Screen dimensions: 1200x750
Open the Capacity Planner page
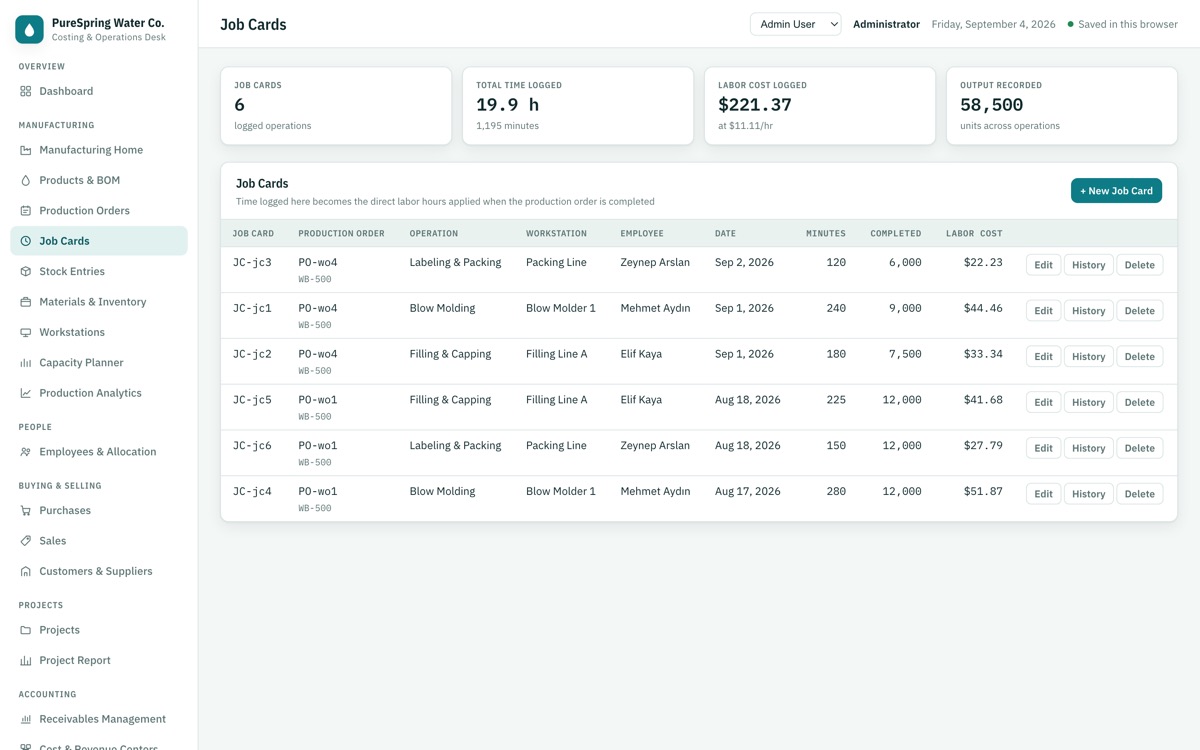pyautogui.click(x=99, y=363)
